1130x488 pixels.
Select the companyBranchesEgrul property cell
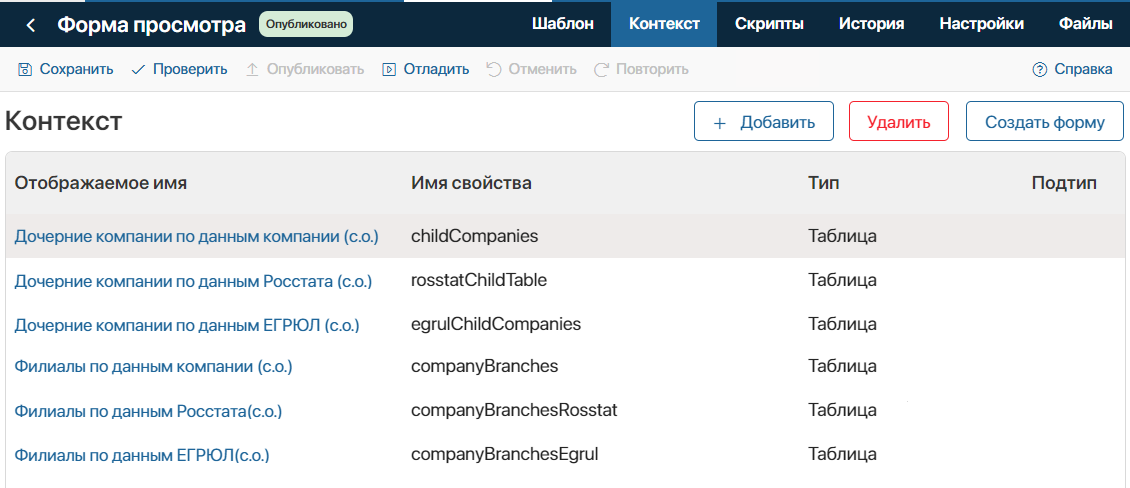(x=504, y=454)
